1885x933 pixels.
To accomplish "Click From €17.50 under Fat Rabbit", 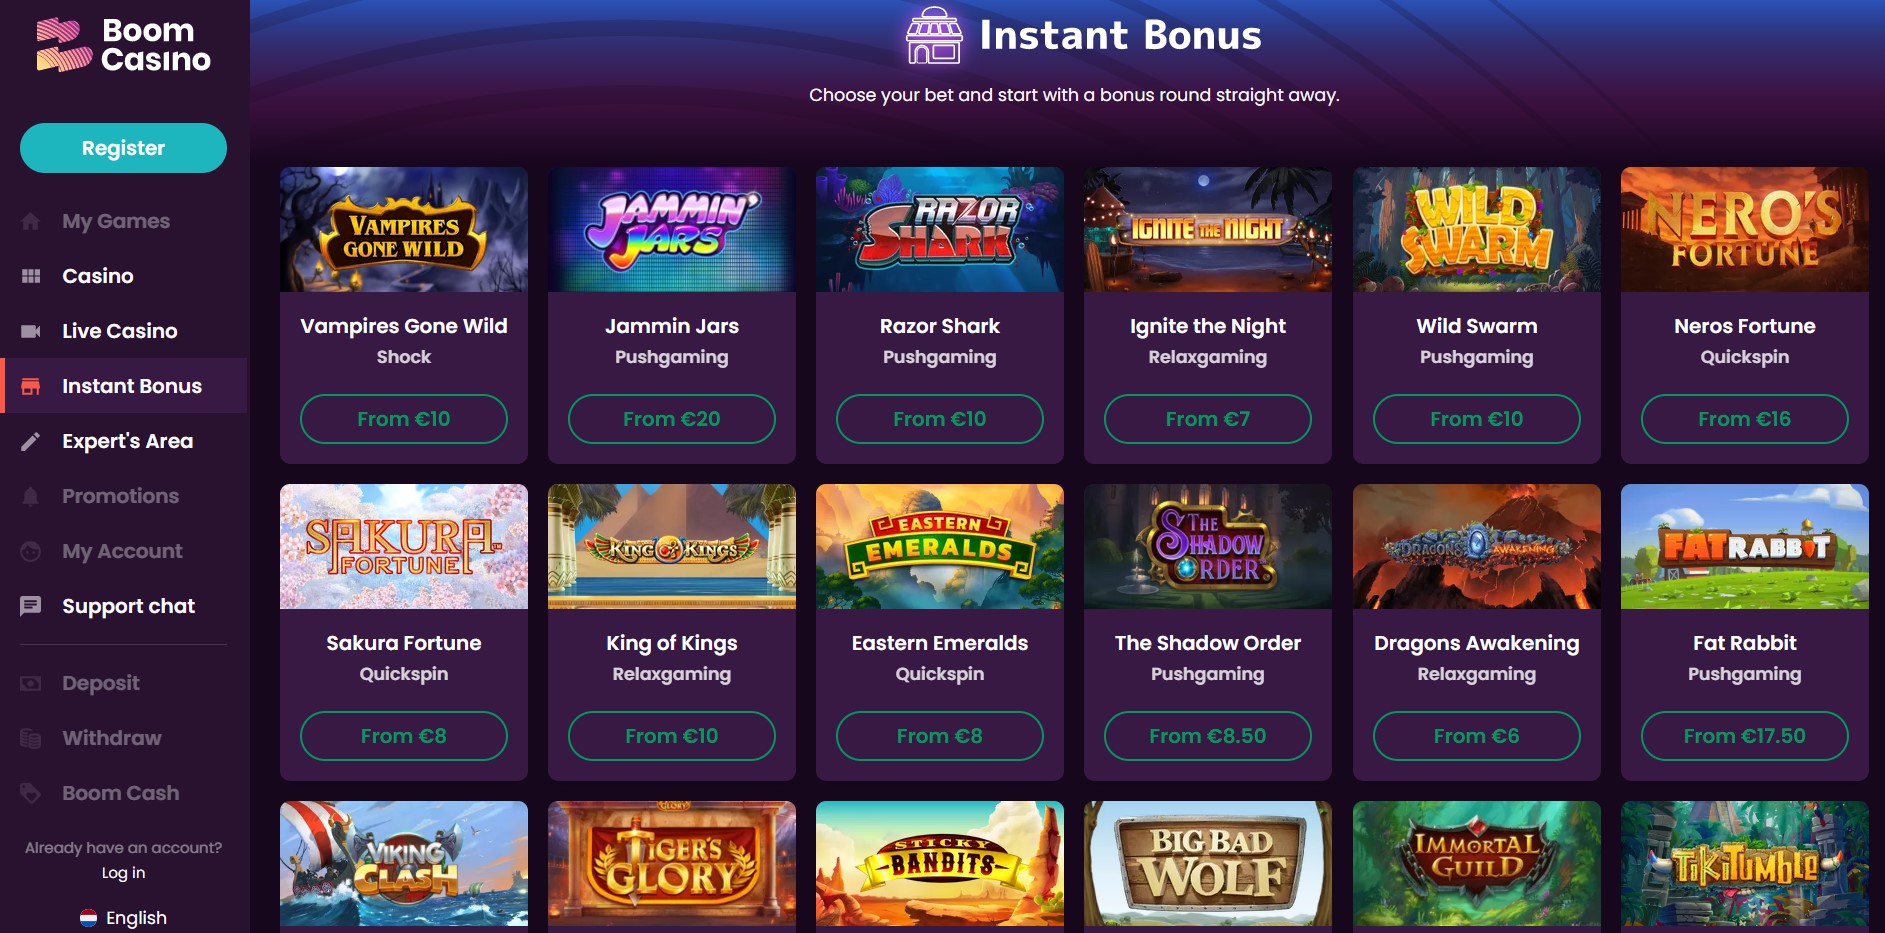I will pyautogui.click(x=1744, y=736).
